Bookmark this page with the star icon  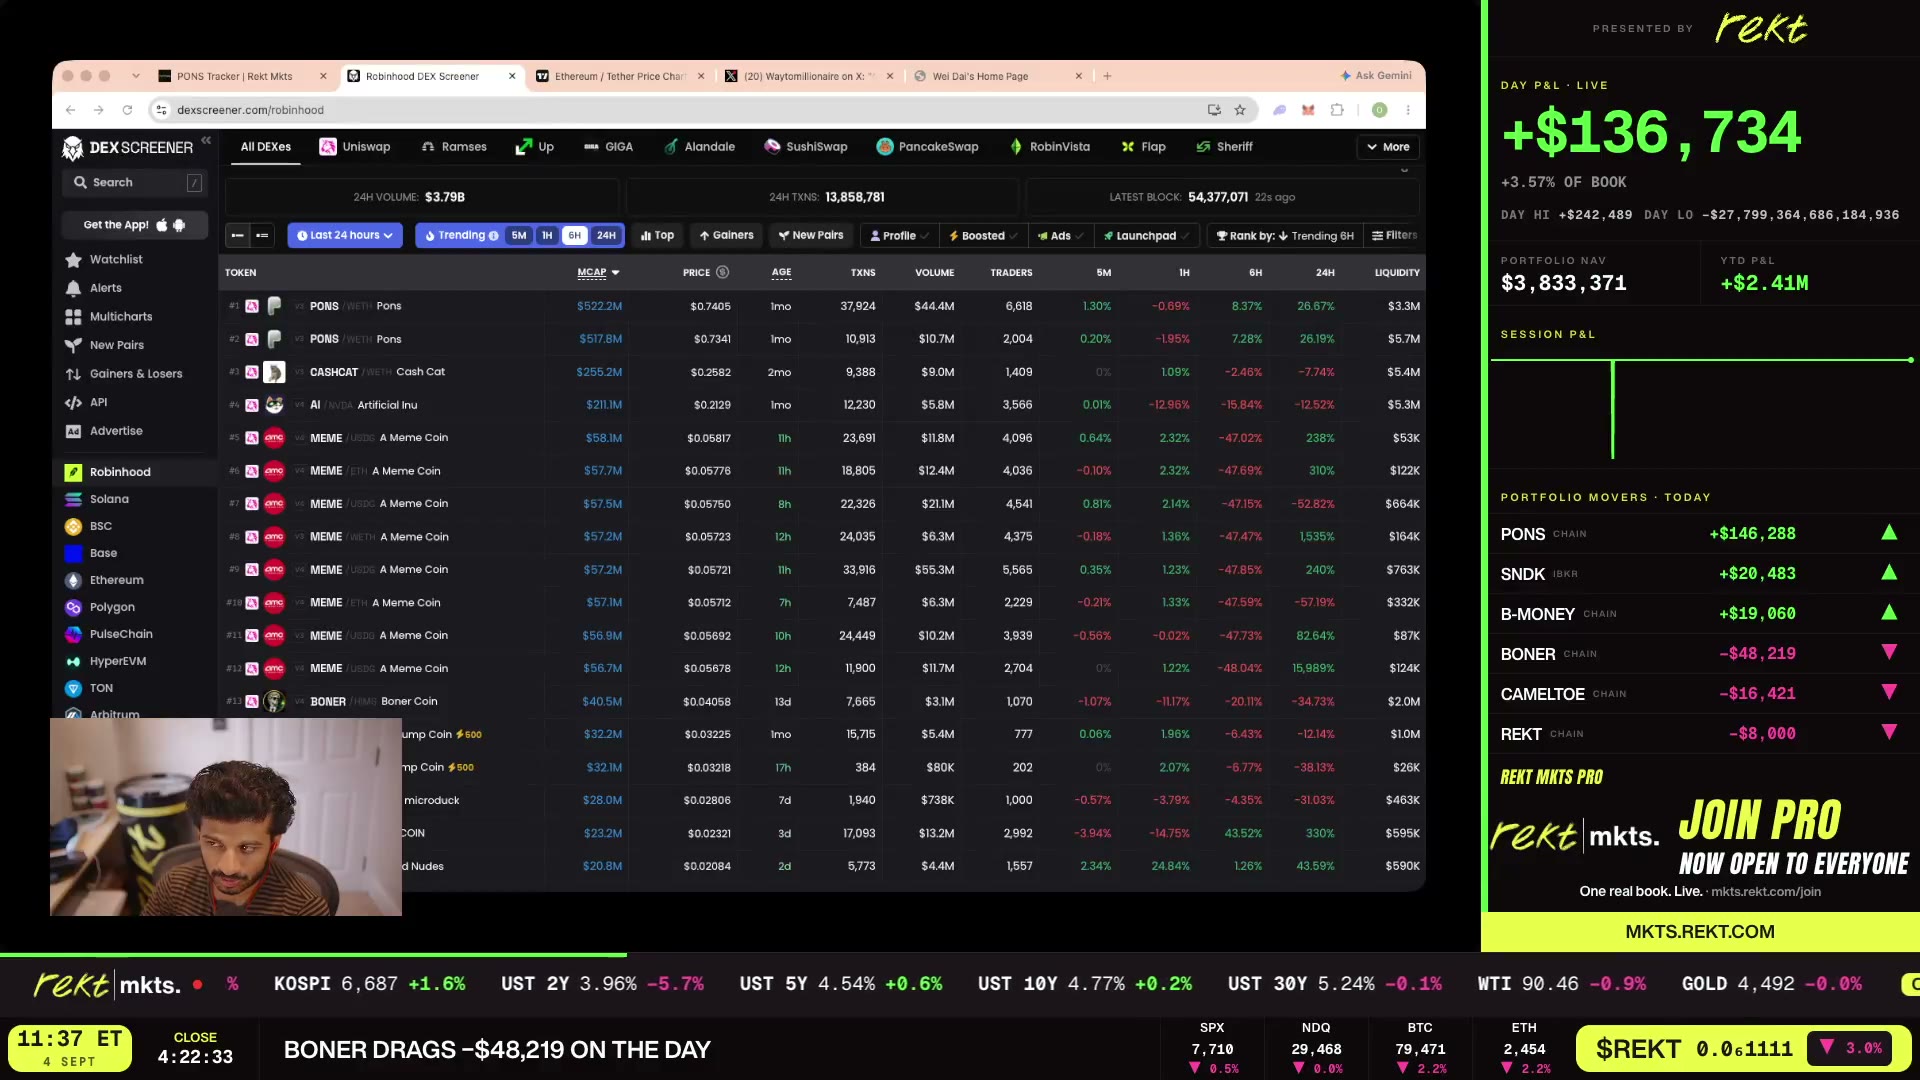(1240, 110)
